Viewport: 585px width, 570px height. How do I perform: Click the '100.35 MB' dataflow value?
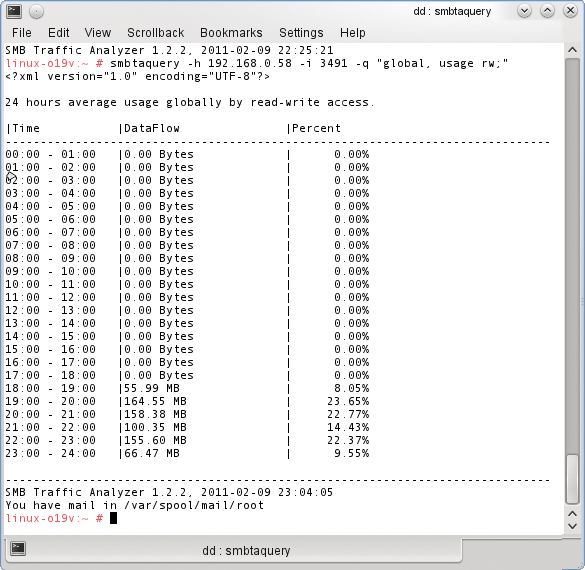155,428
